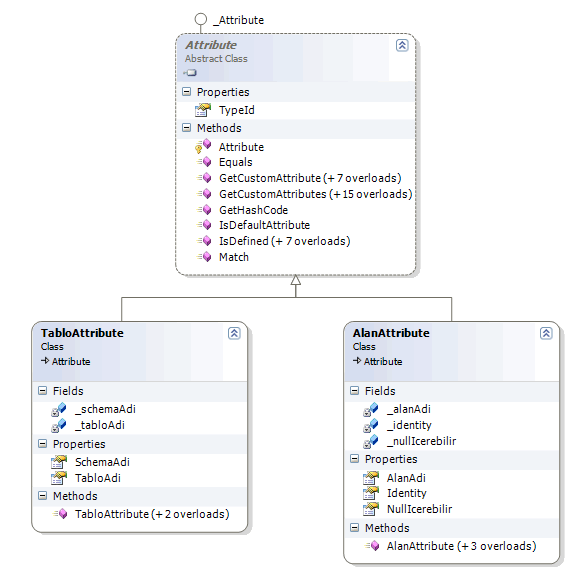Collapse Properties section in TabloAttribute
The width and height of the screenshot is (578, 578).
(43, 444)
